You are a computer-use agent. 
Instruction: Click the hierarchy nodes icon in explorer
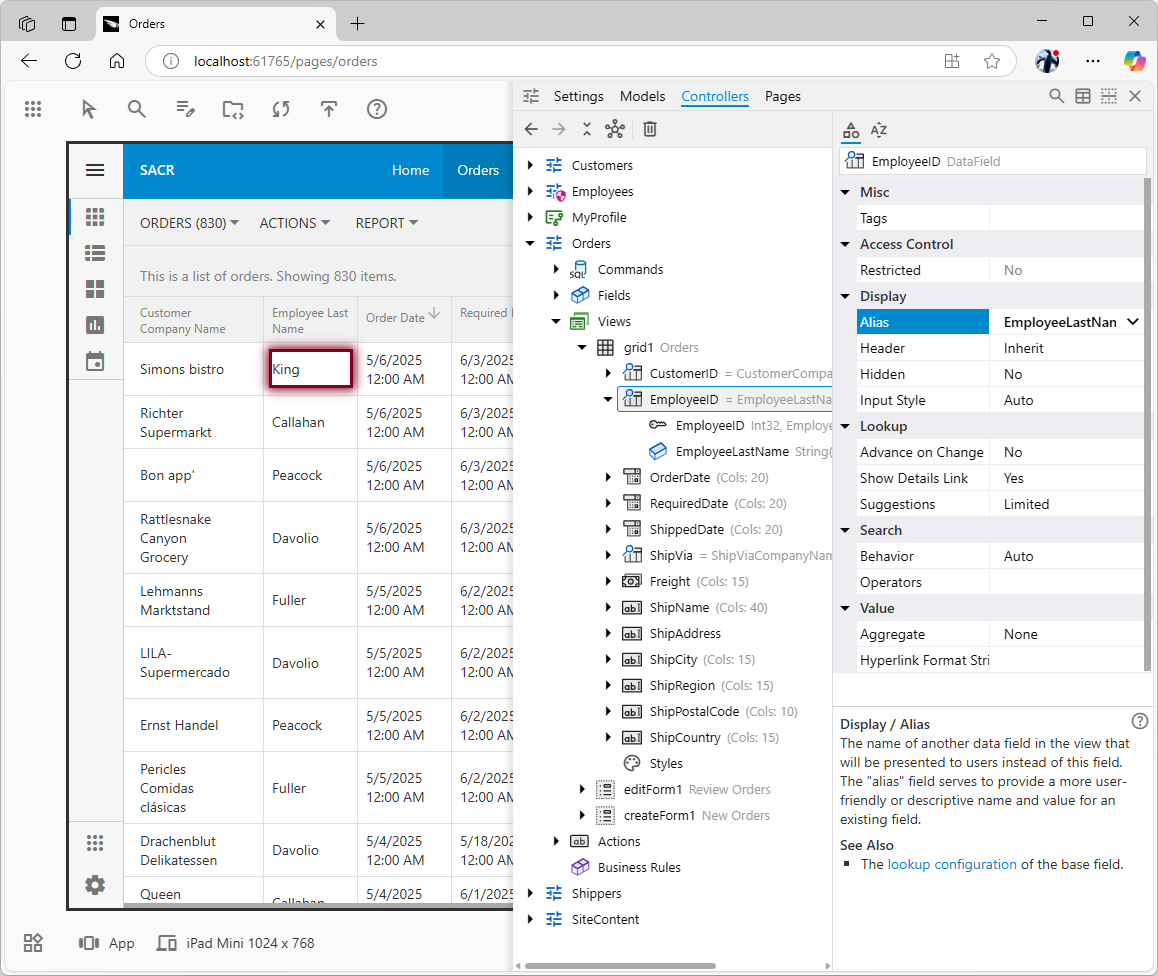[614, 129]
